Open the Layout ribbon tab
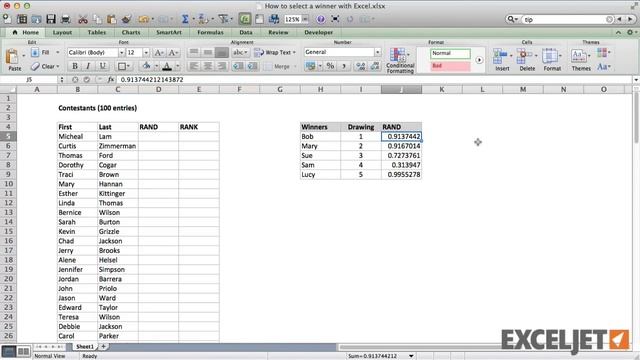The width and height of the screenshot is (640, 360). pyautogui.click(x=62, y=32)
